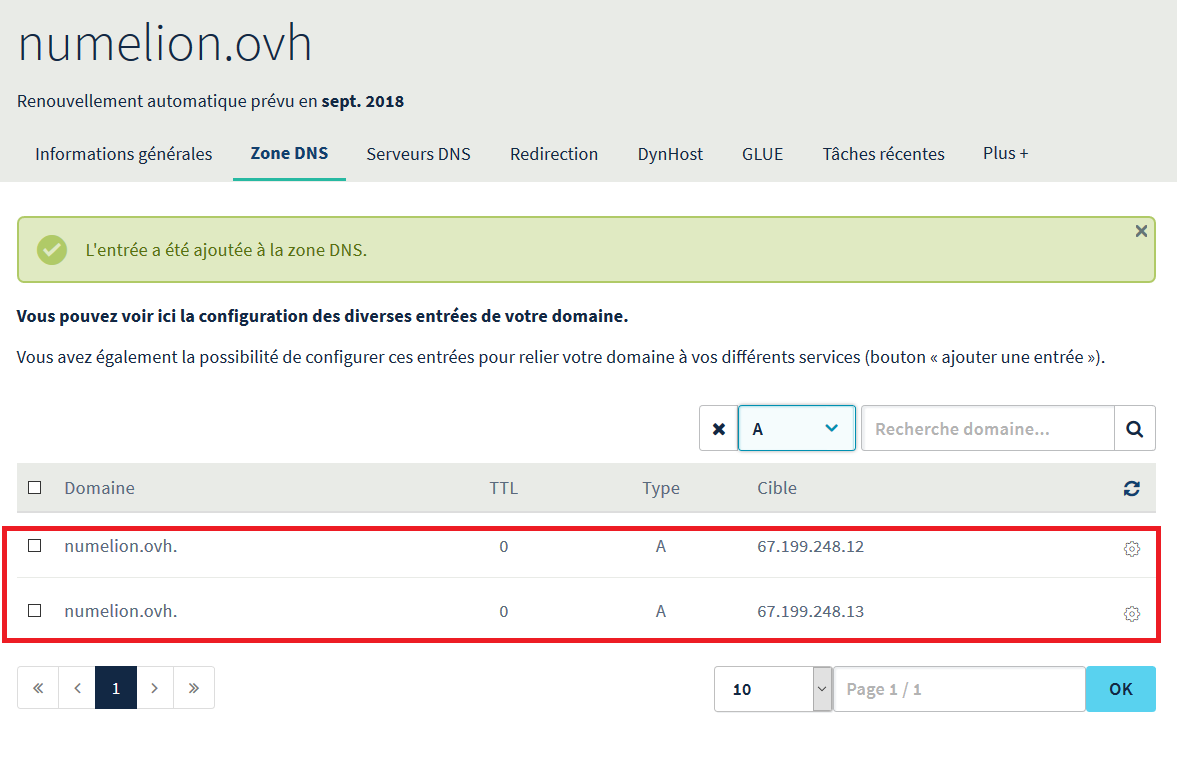Go to first page of results

[x=38, y=688]
